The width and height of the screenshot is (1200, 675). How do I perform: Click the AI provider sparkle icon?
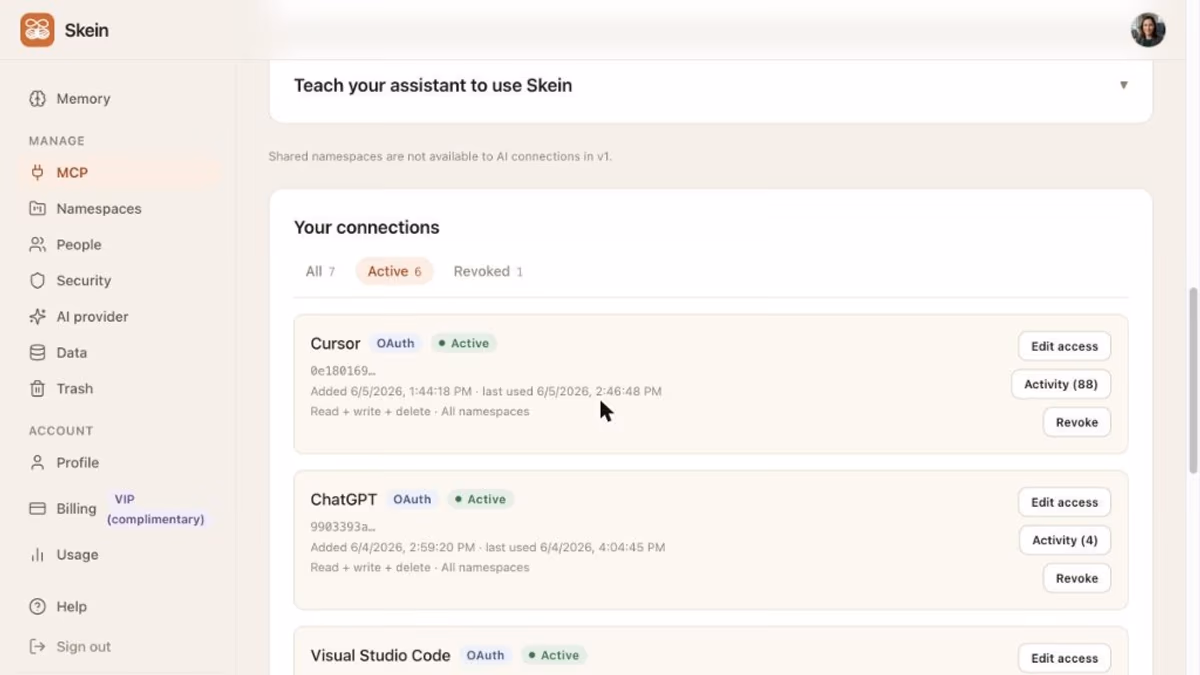click(38, 317)
